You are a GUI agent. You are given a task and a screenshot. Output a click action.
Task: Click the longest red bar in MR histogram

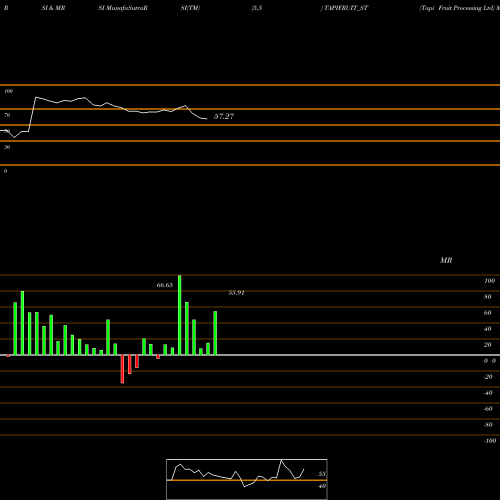[122, 369]
